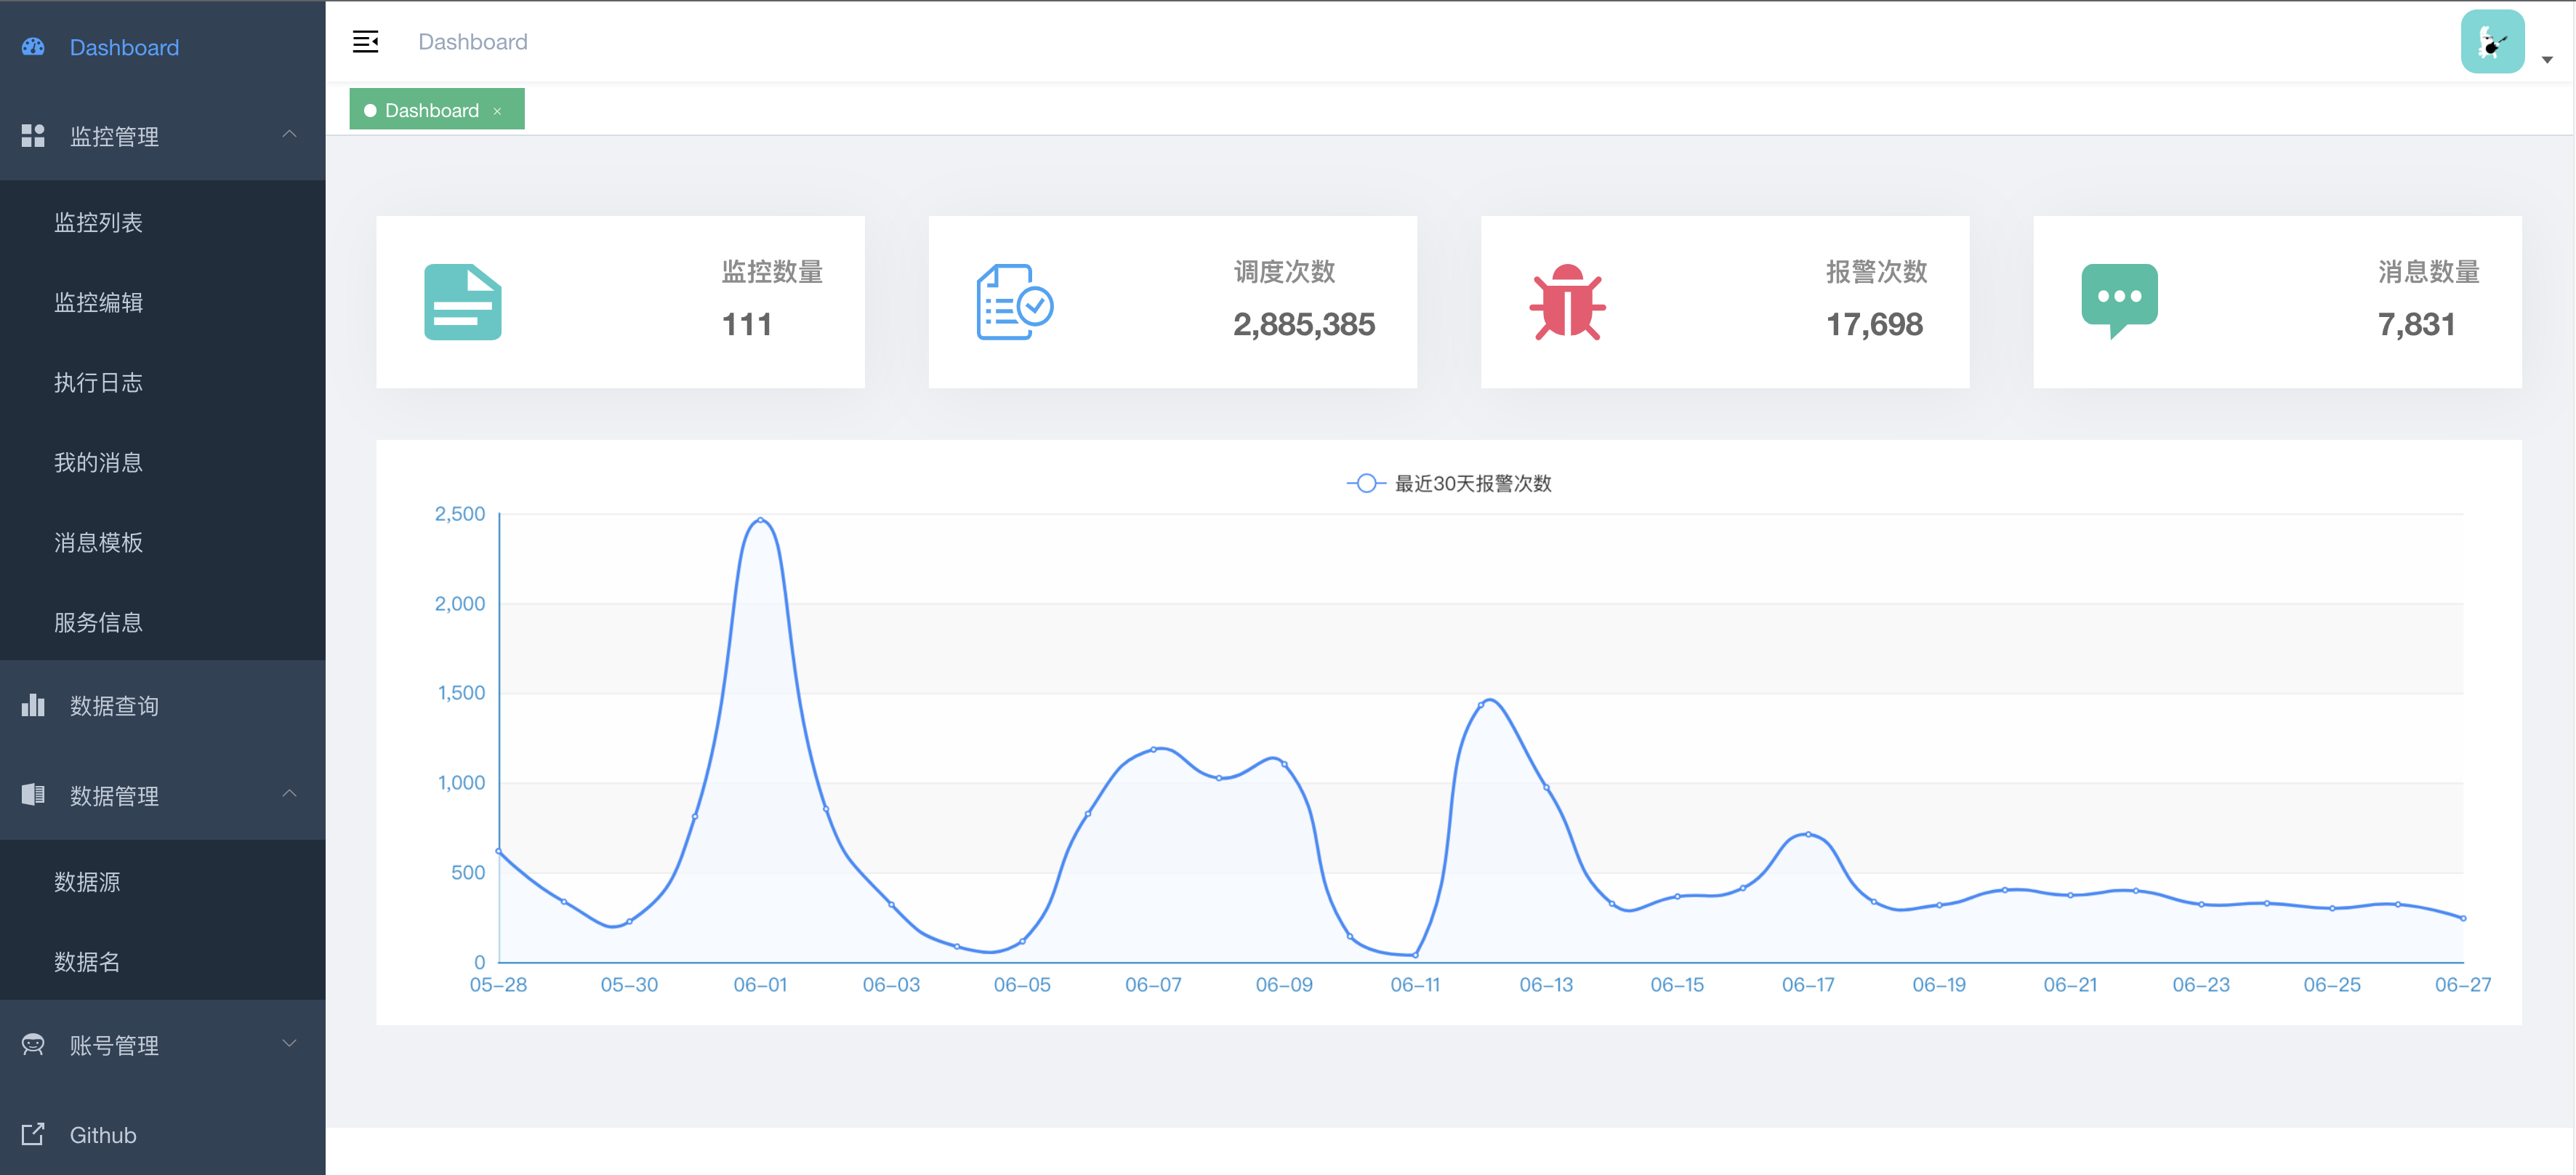Toggle the 最近30天报警次数 legend series

[x=1449, y=484]
